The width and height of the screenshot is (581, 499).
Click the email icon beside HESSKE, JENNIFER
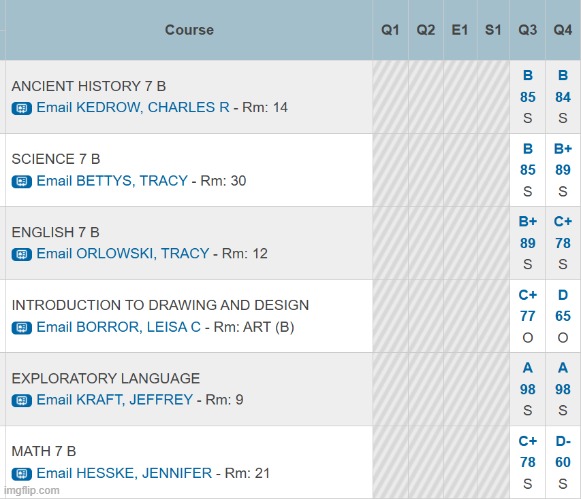point(21,474)
